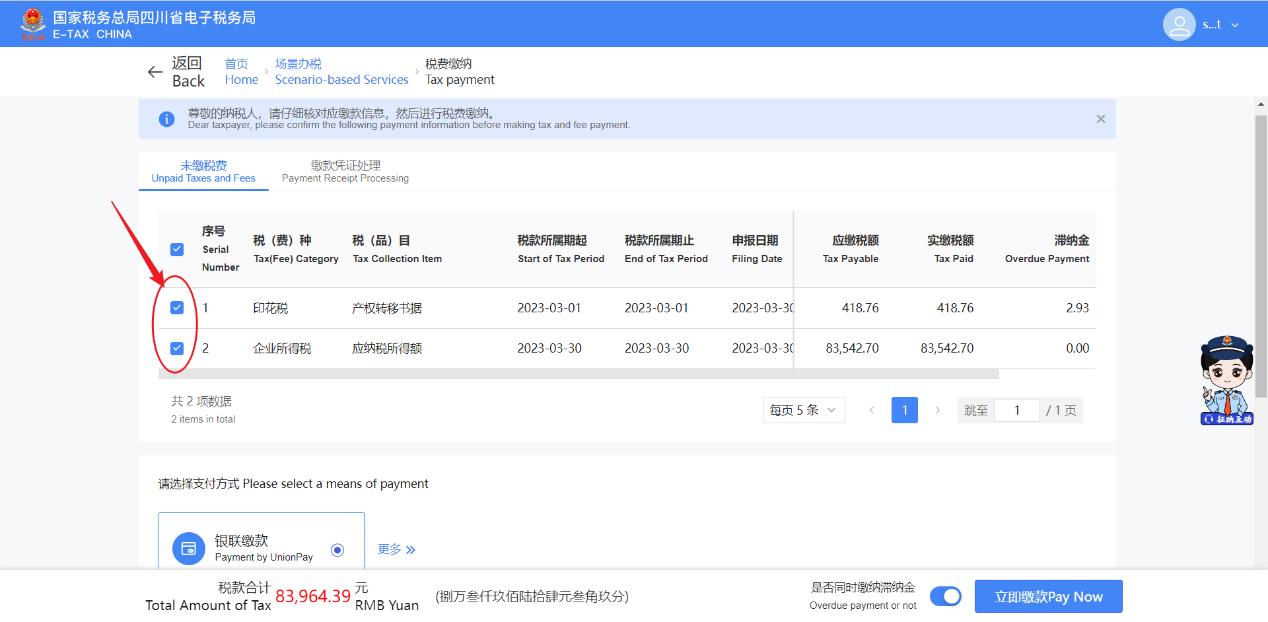
Task: Select Payment by UnionPay radio button
Action: 337,549
